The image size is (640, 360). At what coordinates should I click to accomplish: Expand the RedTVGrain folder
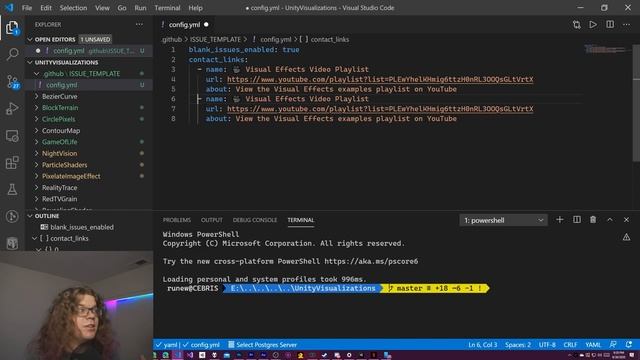coord(37,199)
